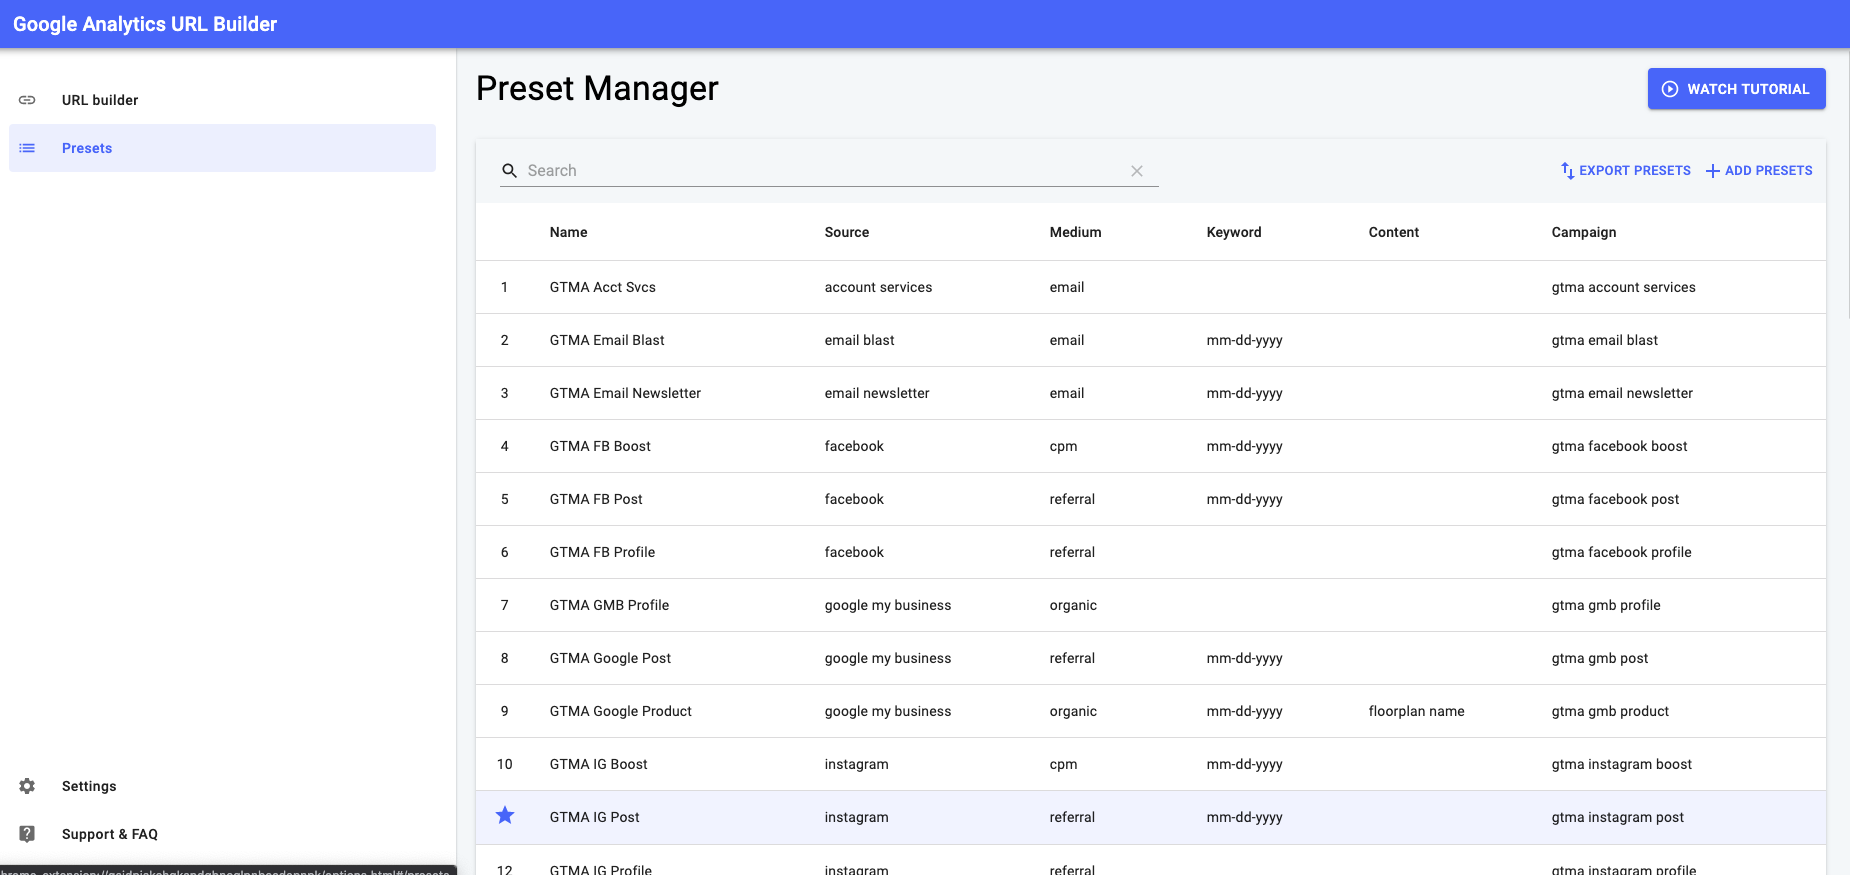
Task: Clear the search field with X icon
Action: pos(1136,171)
